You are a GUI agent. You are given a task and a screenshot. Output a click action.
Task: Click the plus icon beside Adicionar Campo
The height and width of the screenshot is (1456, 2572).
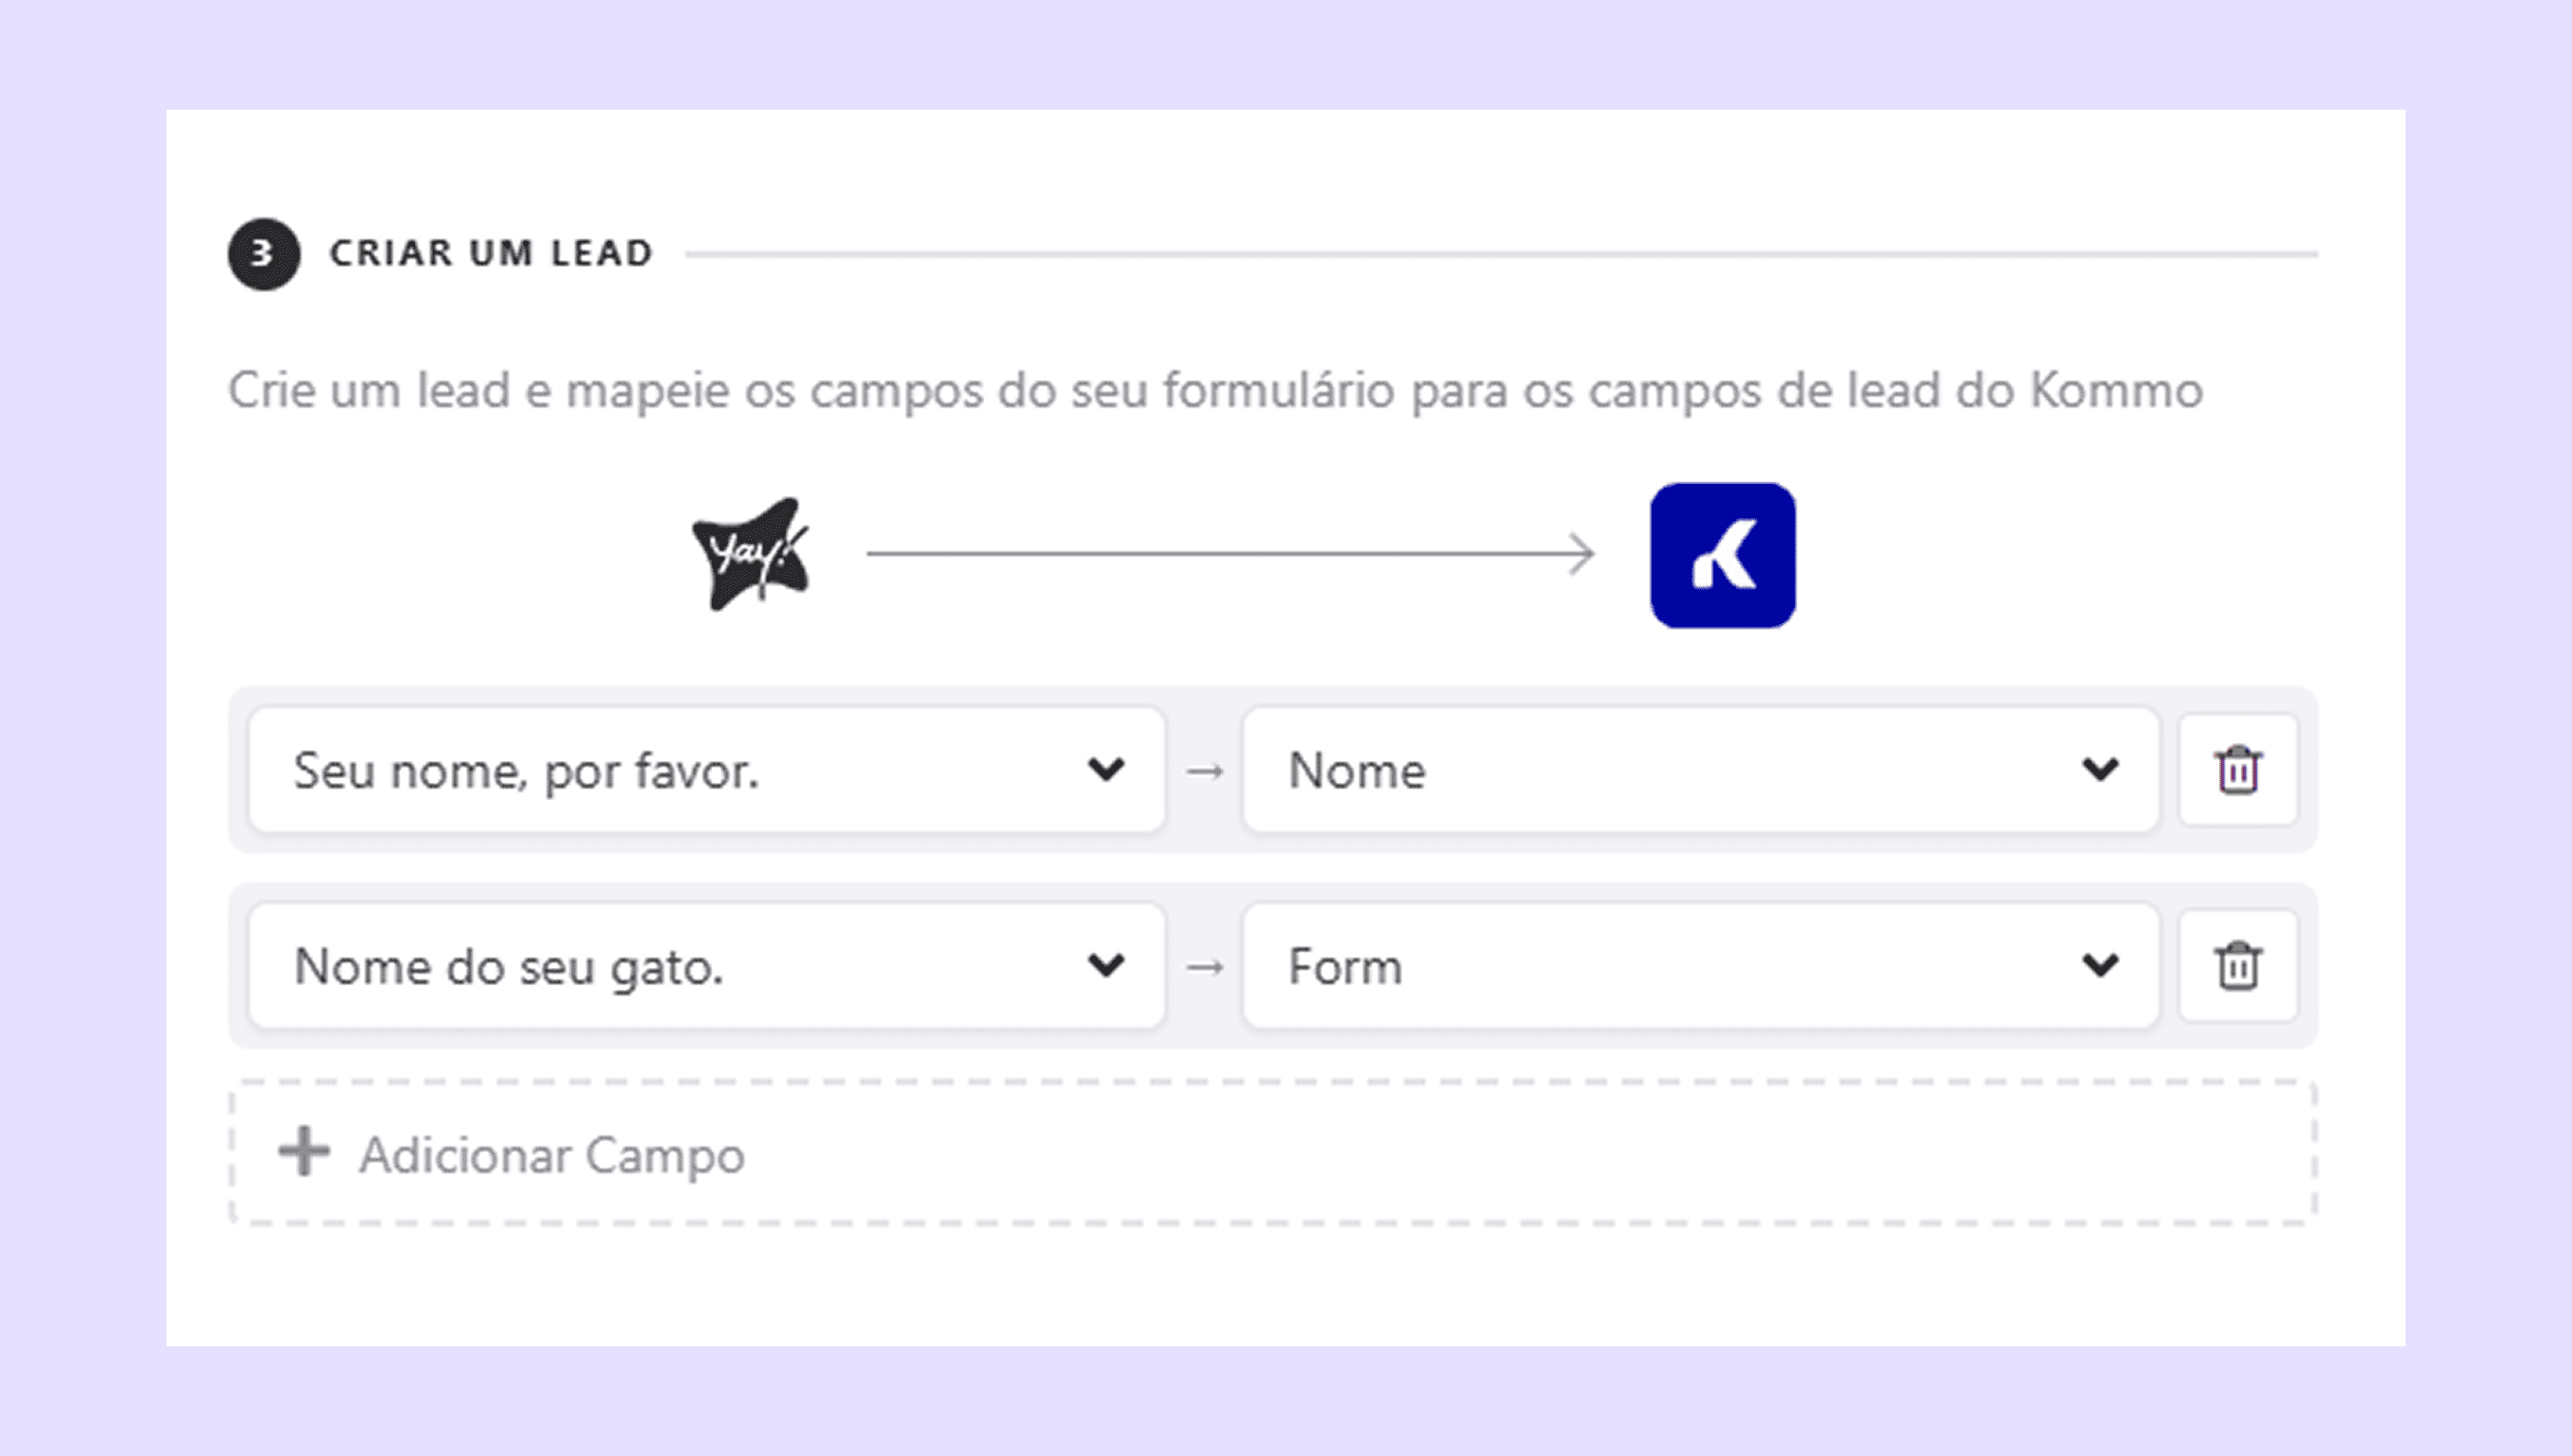tap(304, 1152)
